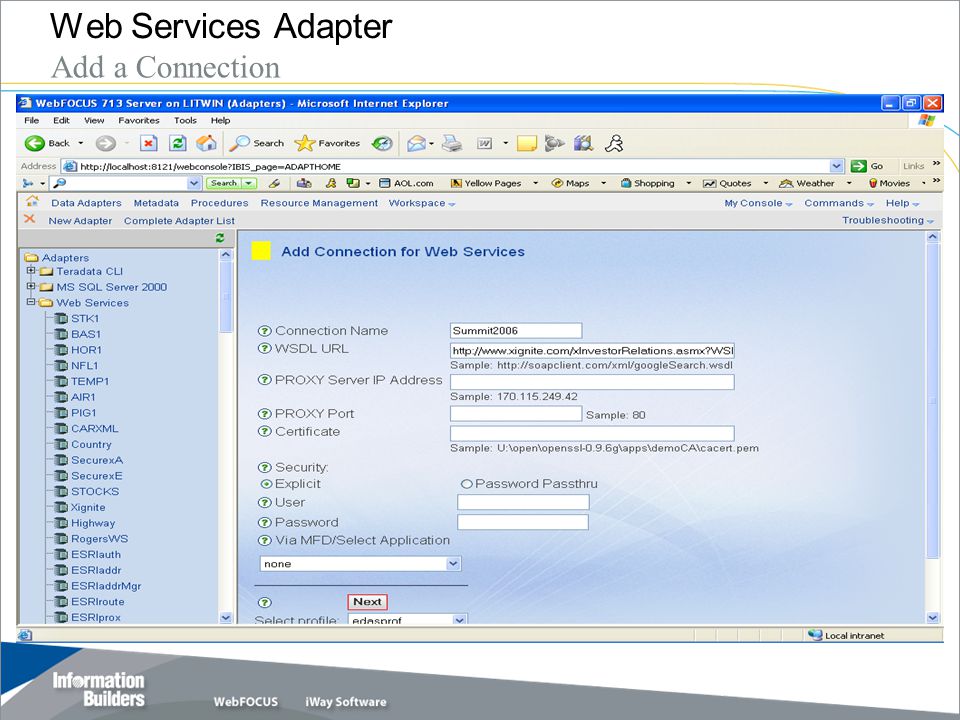
Task: Click the Certificate input field
Action: (592, 433)
